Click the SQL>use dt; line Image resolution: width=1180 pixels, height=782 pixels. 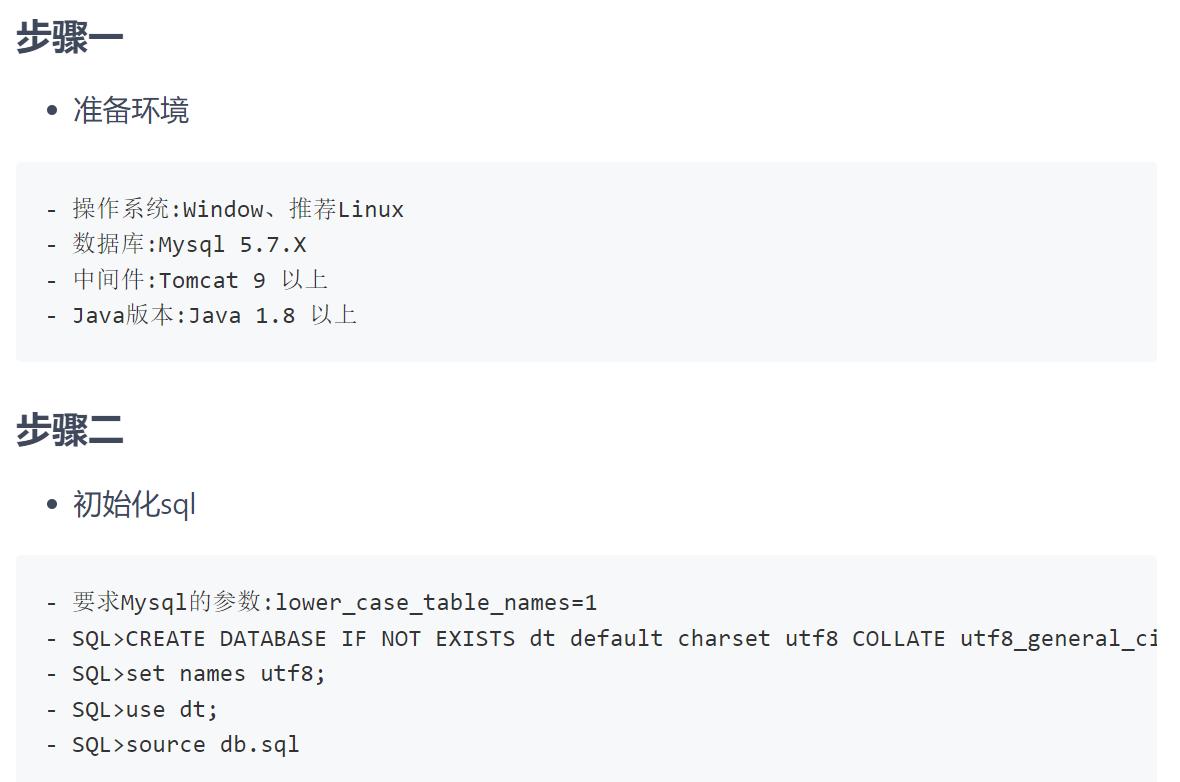point(145,710)
